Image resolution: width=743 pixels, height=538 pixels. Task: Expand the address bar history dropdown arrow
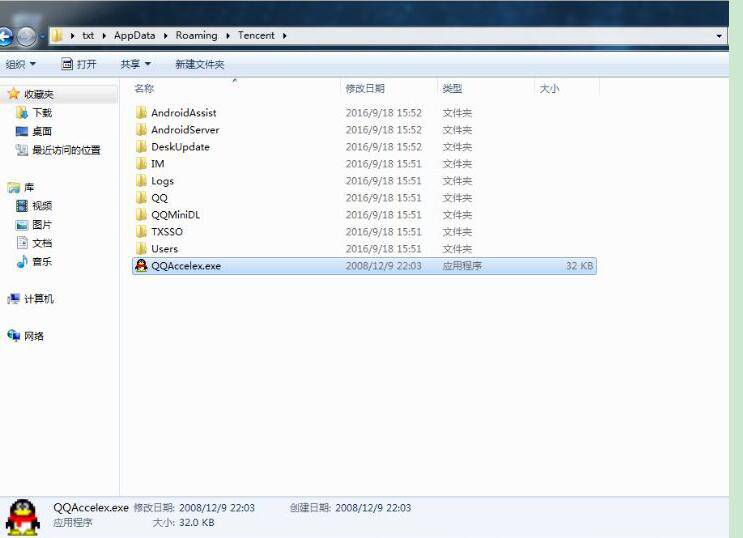click(x=719, y=36)
